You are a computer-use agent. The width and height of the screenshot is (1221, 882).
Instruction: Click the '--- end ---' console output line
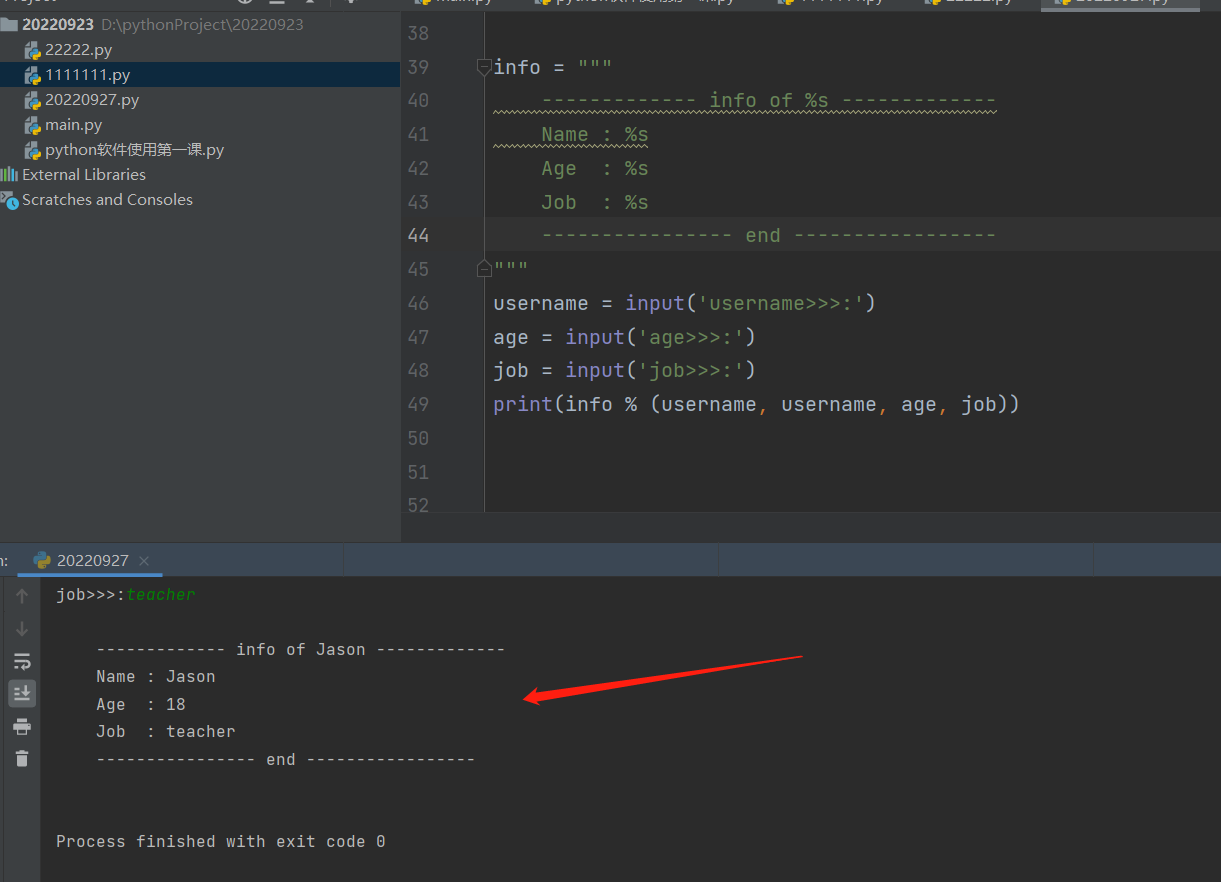[285, 759]
